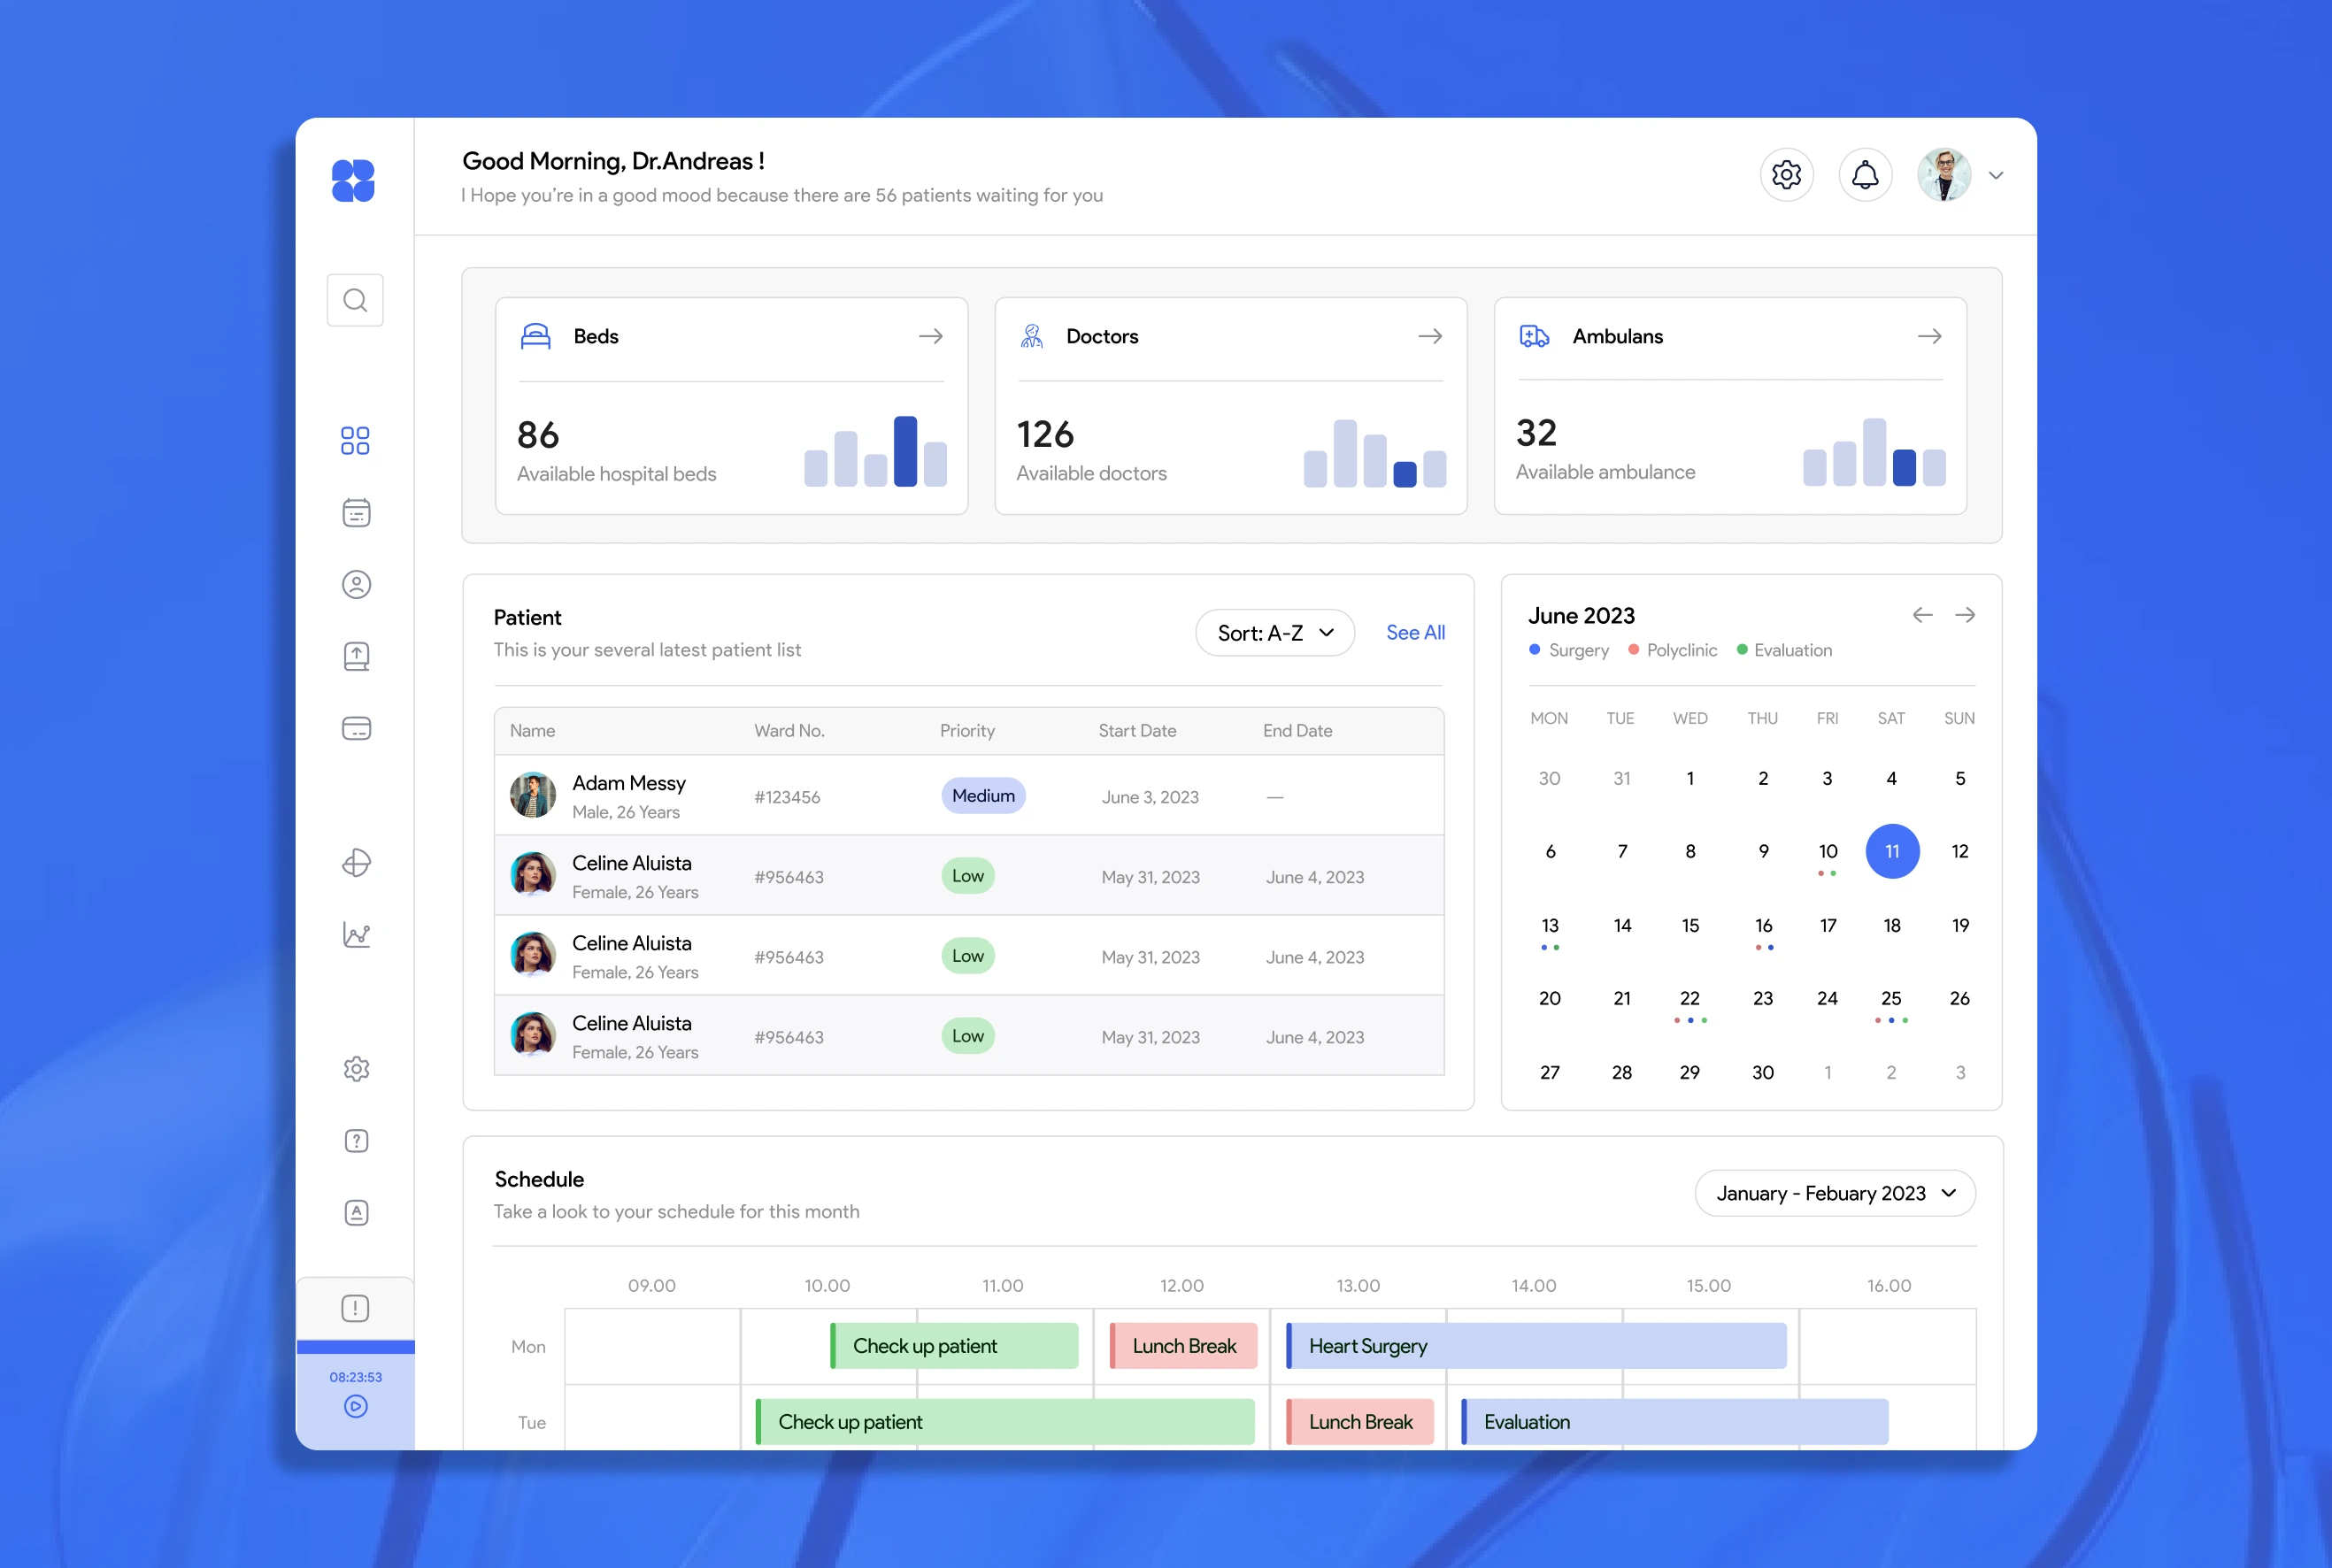This screenshot has height=1568, width=2332.
Task: Open the line chart analytics icon
Action: [356, 935]
